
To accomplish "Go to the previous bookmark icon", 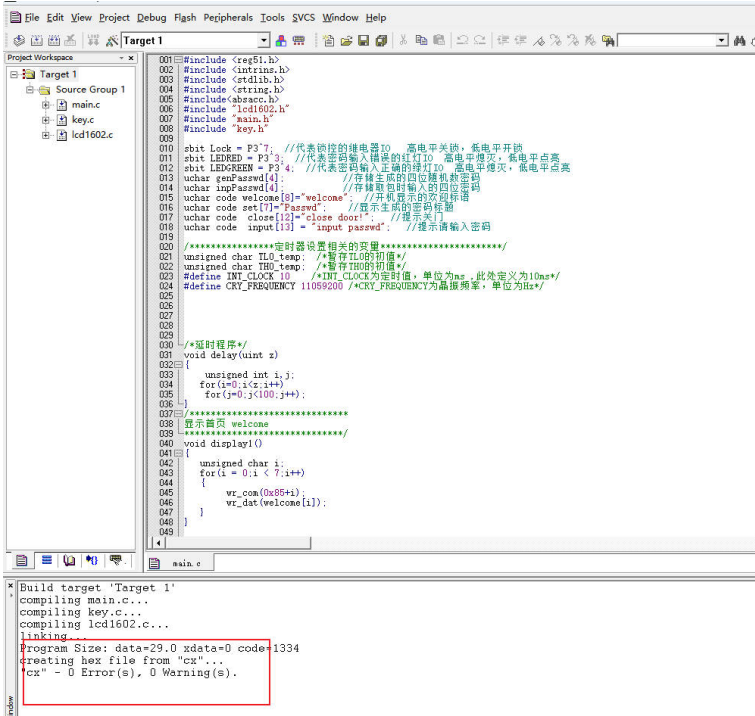I will pos(573,40).
